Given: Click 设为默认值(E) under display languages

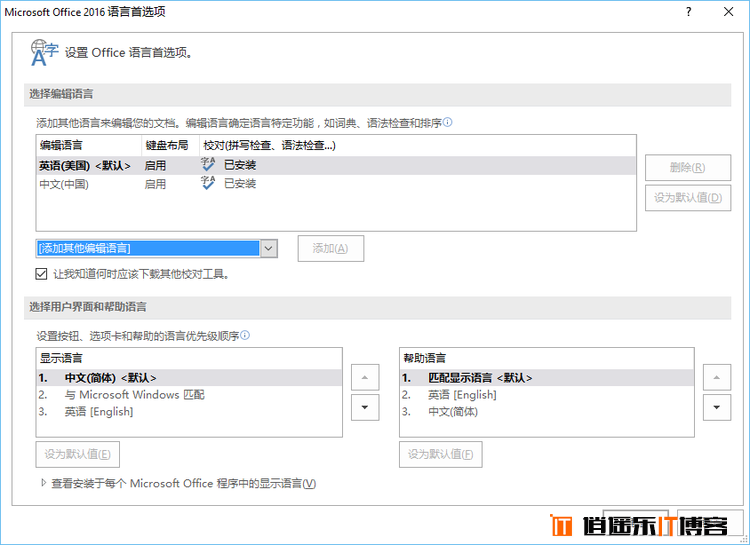Looking at the screenshot, I should 77,454.
